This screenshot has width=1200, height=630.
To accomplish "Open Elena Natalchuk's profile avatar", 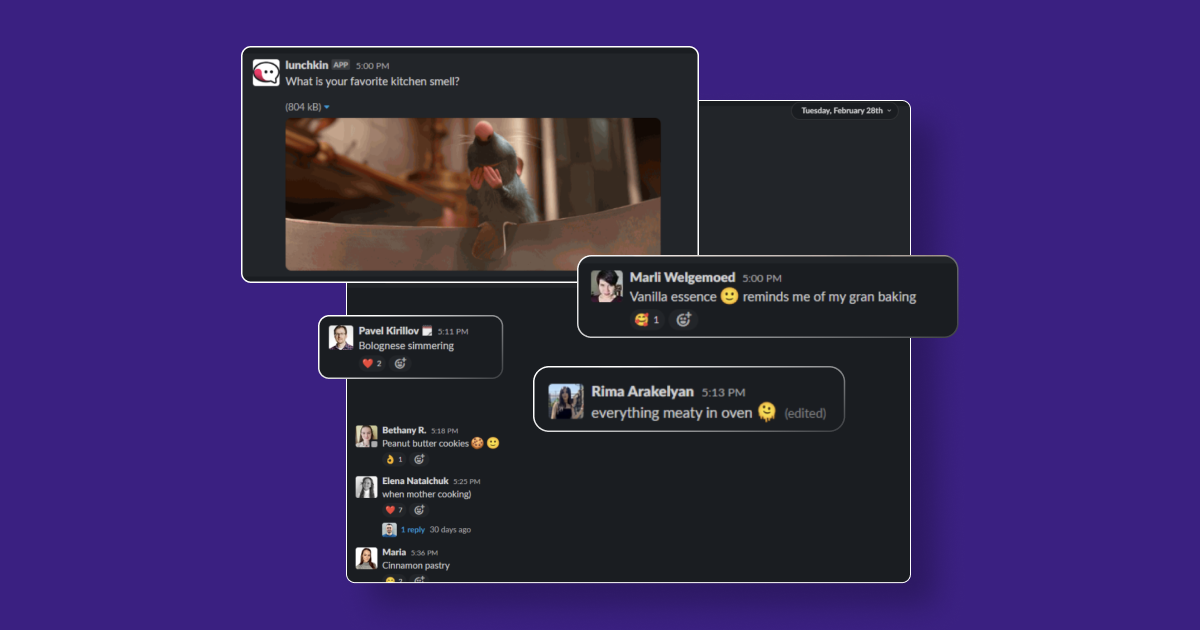I will pos(366,487).
